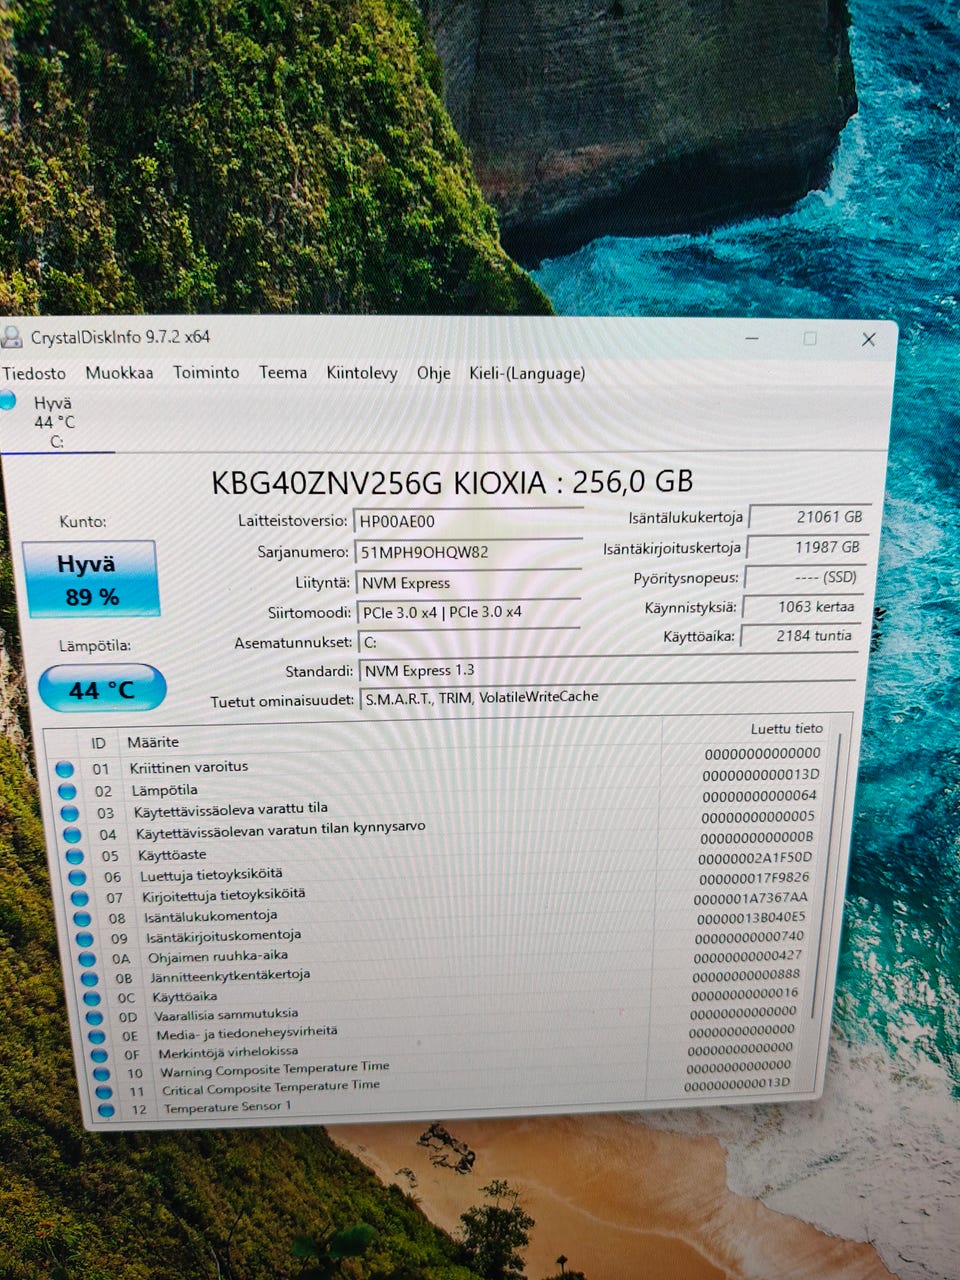The width and height of the screenshot is (960, 1280).
Task: Click the Standardi field NVM Express 1.3
Action: point(607,670)
